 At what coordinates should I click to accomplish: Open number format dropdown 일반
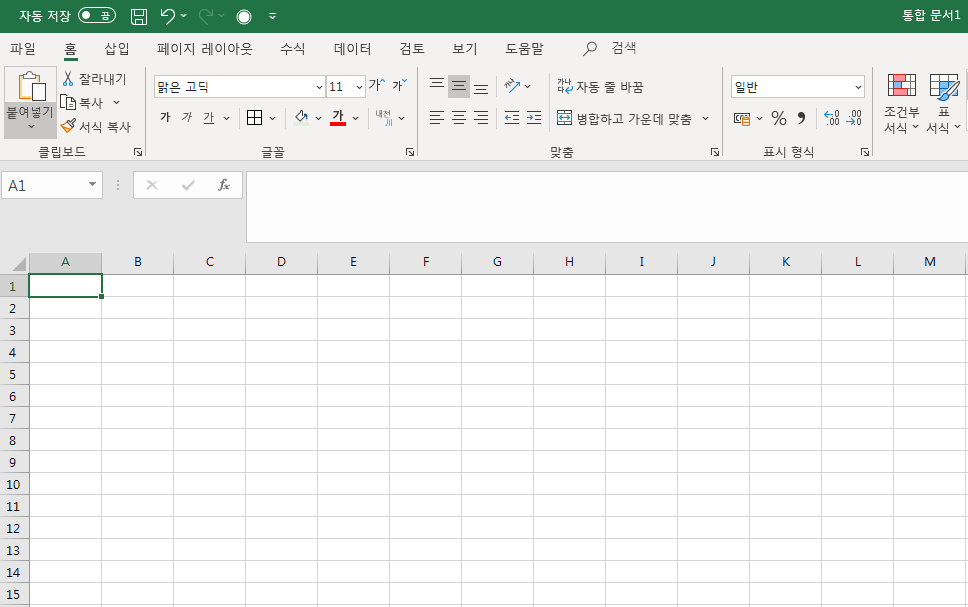click(x=858, y=87)
